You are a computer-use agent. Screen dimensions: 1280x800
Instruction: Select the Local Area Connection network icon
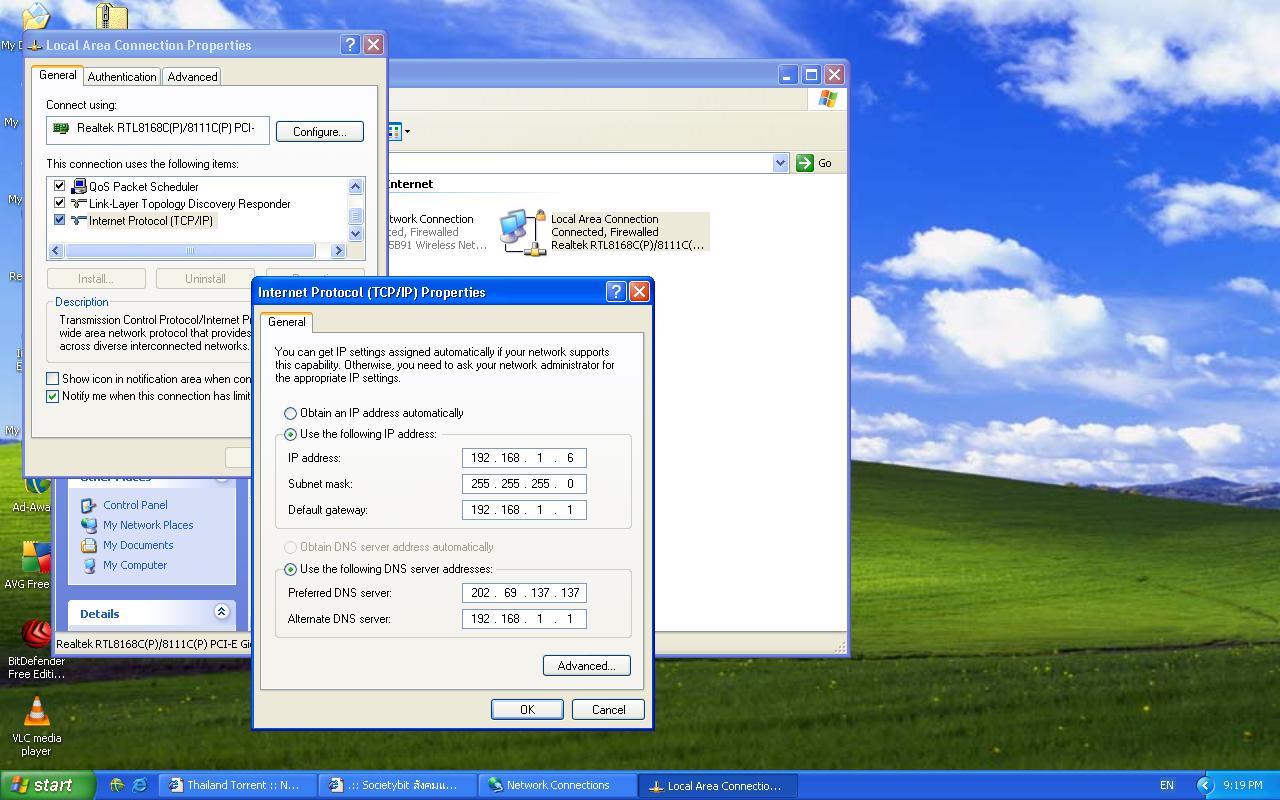tap(521, 232)
